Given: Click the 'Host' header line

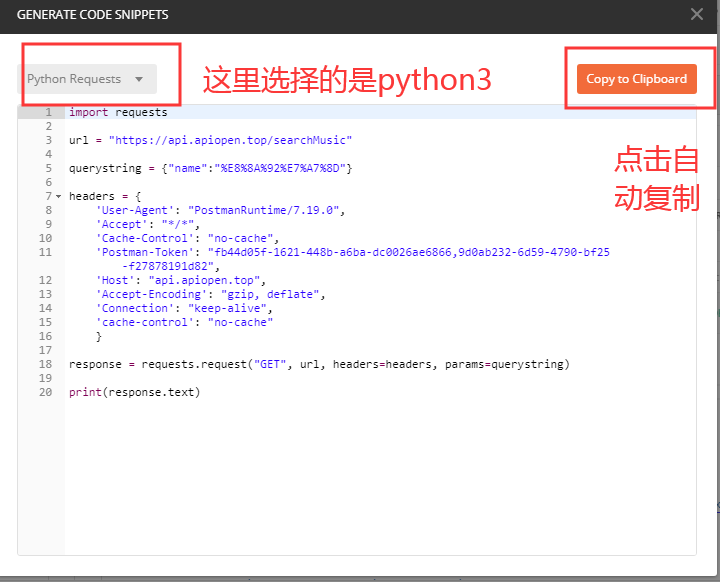Looking at the screenshot, I should [x=180, y=280].
